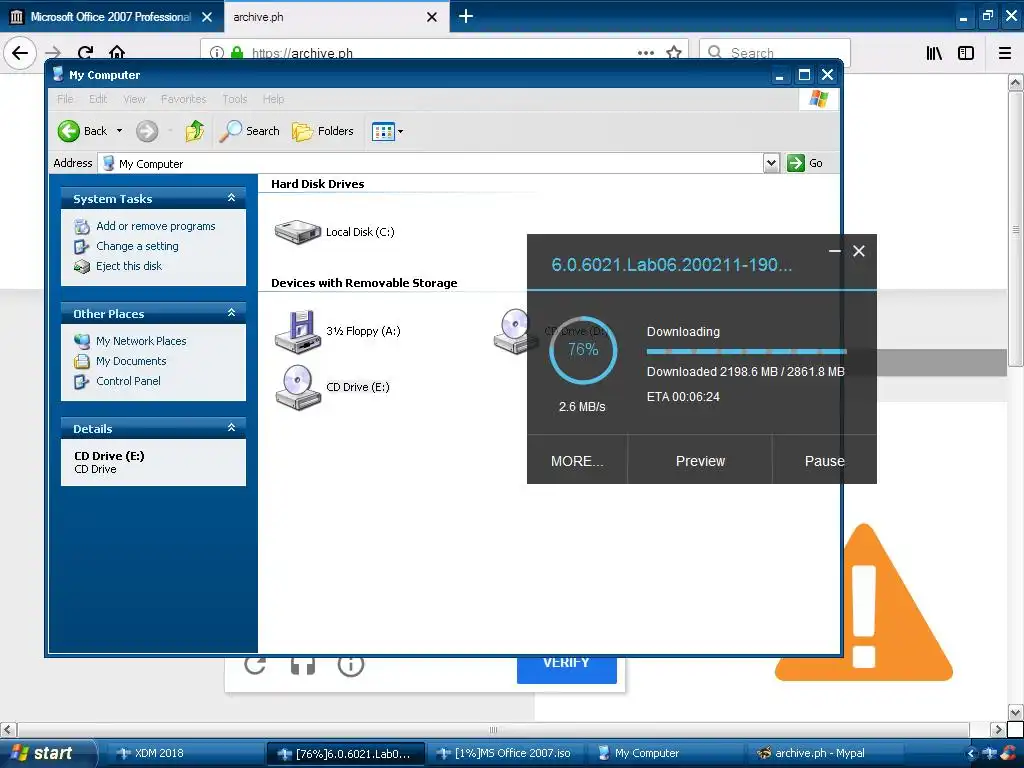Click the green Go arrow button
The image size is (1024, 768).
(795, 163)
